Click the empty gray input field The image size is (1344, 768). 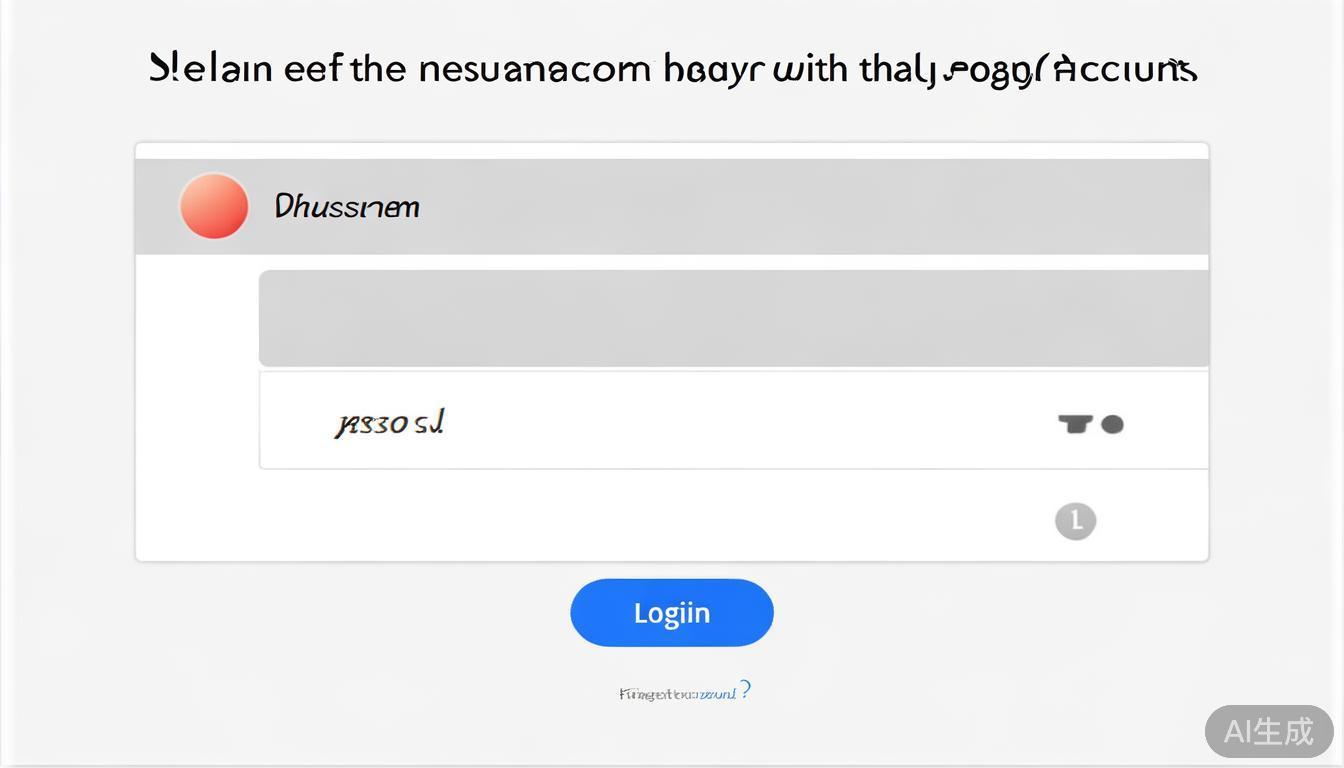[733, 318]
